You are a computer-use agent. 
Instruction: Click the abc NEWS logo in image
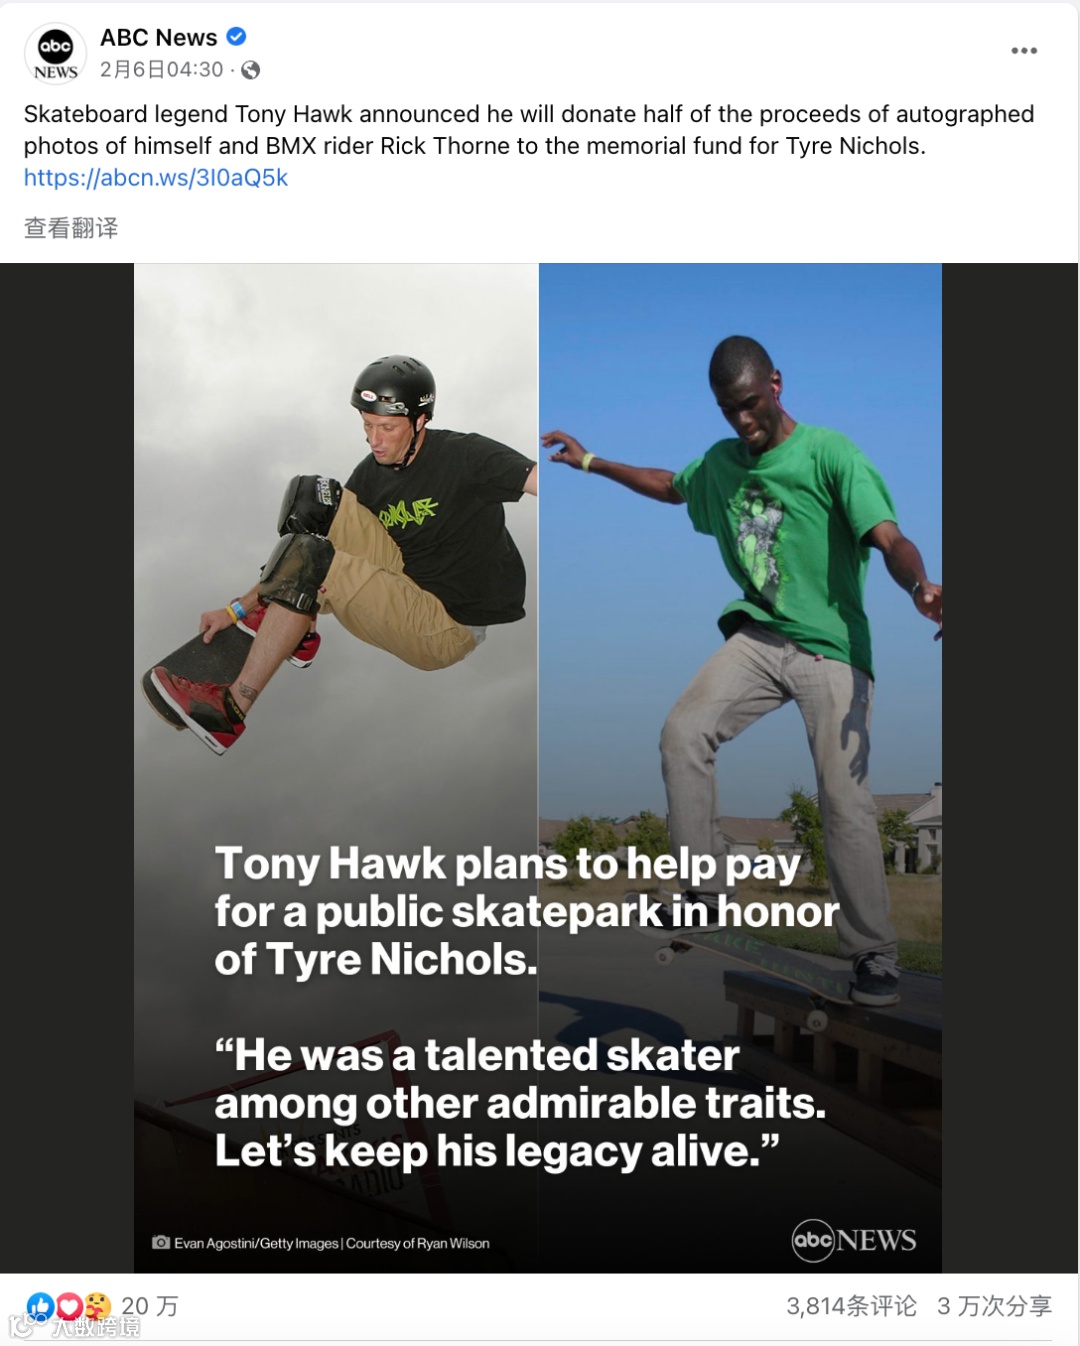854,1240
